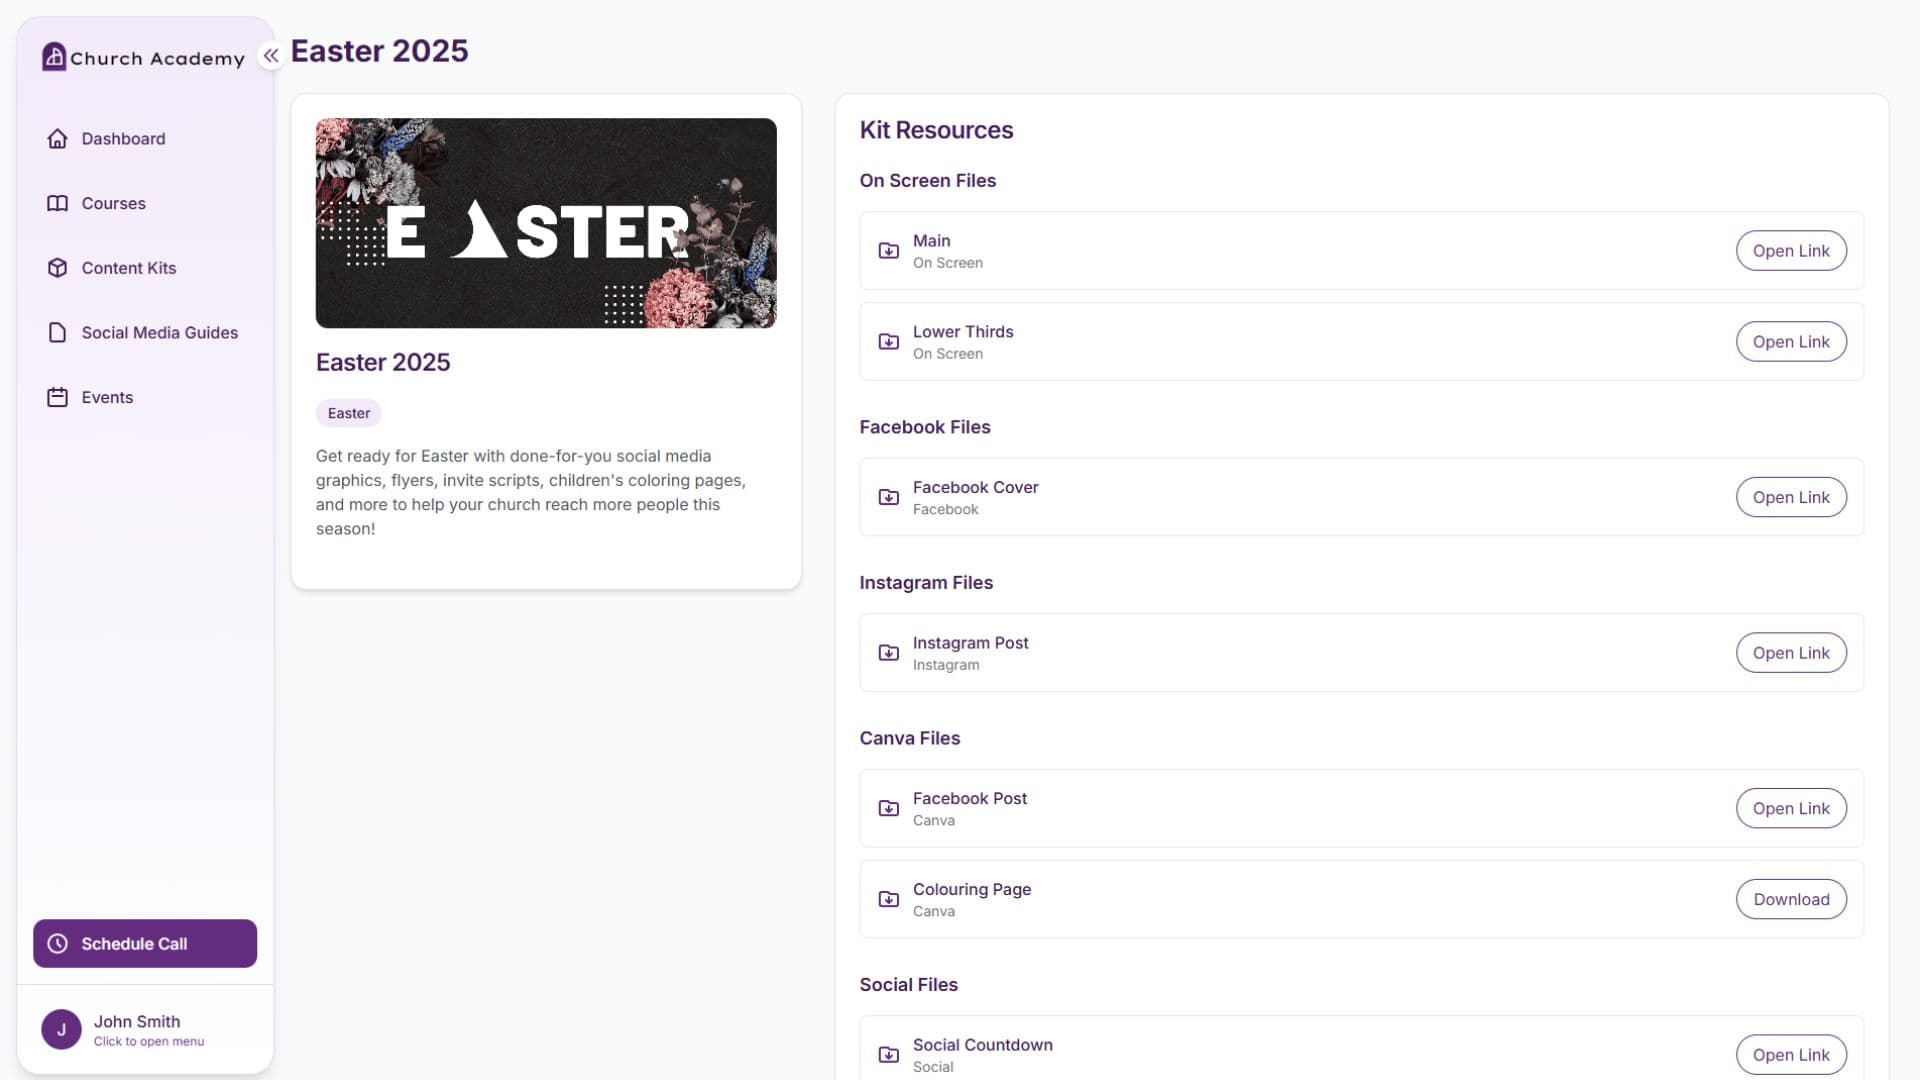Click the folder icon beside Facebook Cover

(888, 498)
